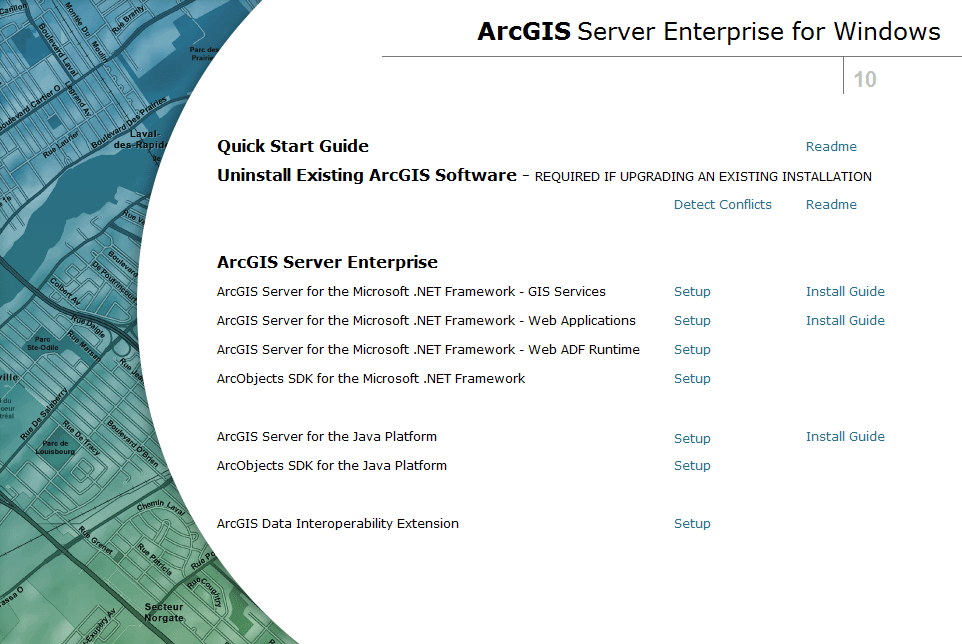
Task: Click text 'ArcGIS Server for the Java Platform'
Action: coord(326,437)
